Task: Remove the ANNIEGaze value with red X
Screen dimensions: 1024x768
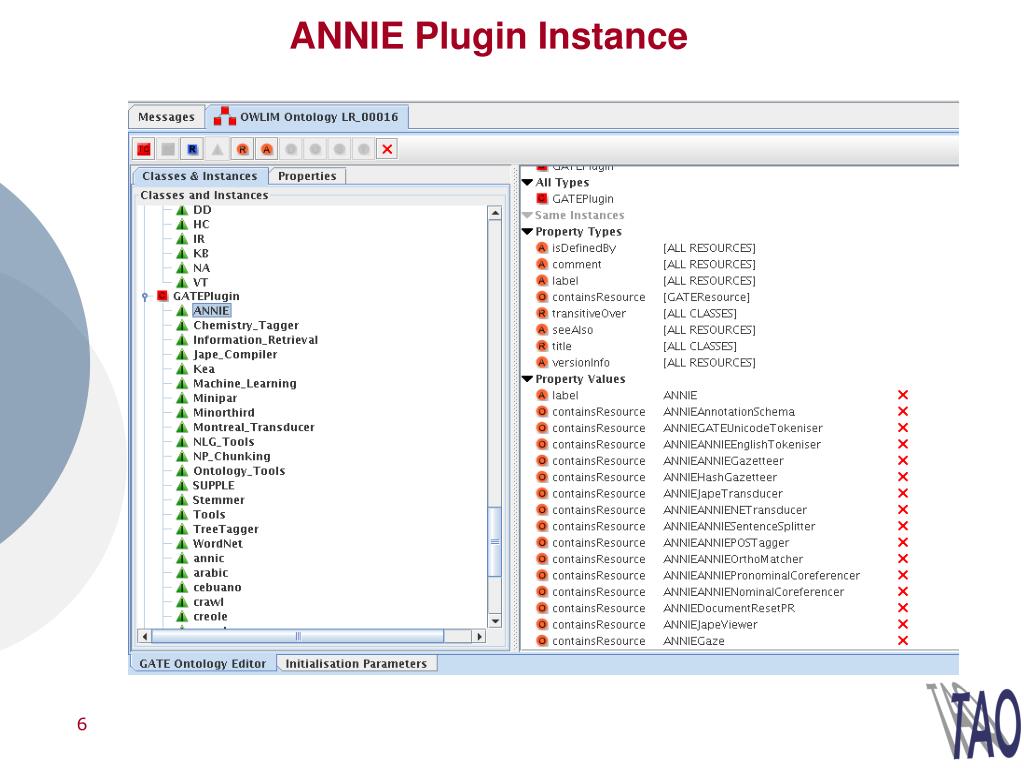Action: 903,641
